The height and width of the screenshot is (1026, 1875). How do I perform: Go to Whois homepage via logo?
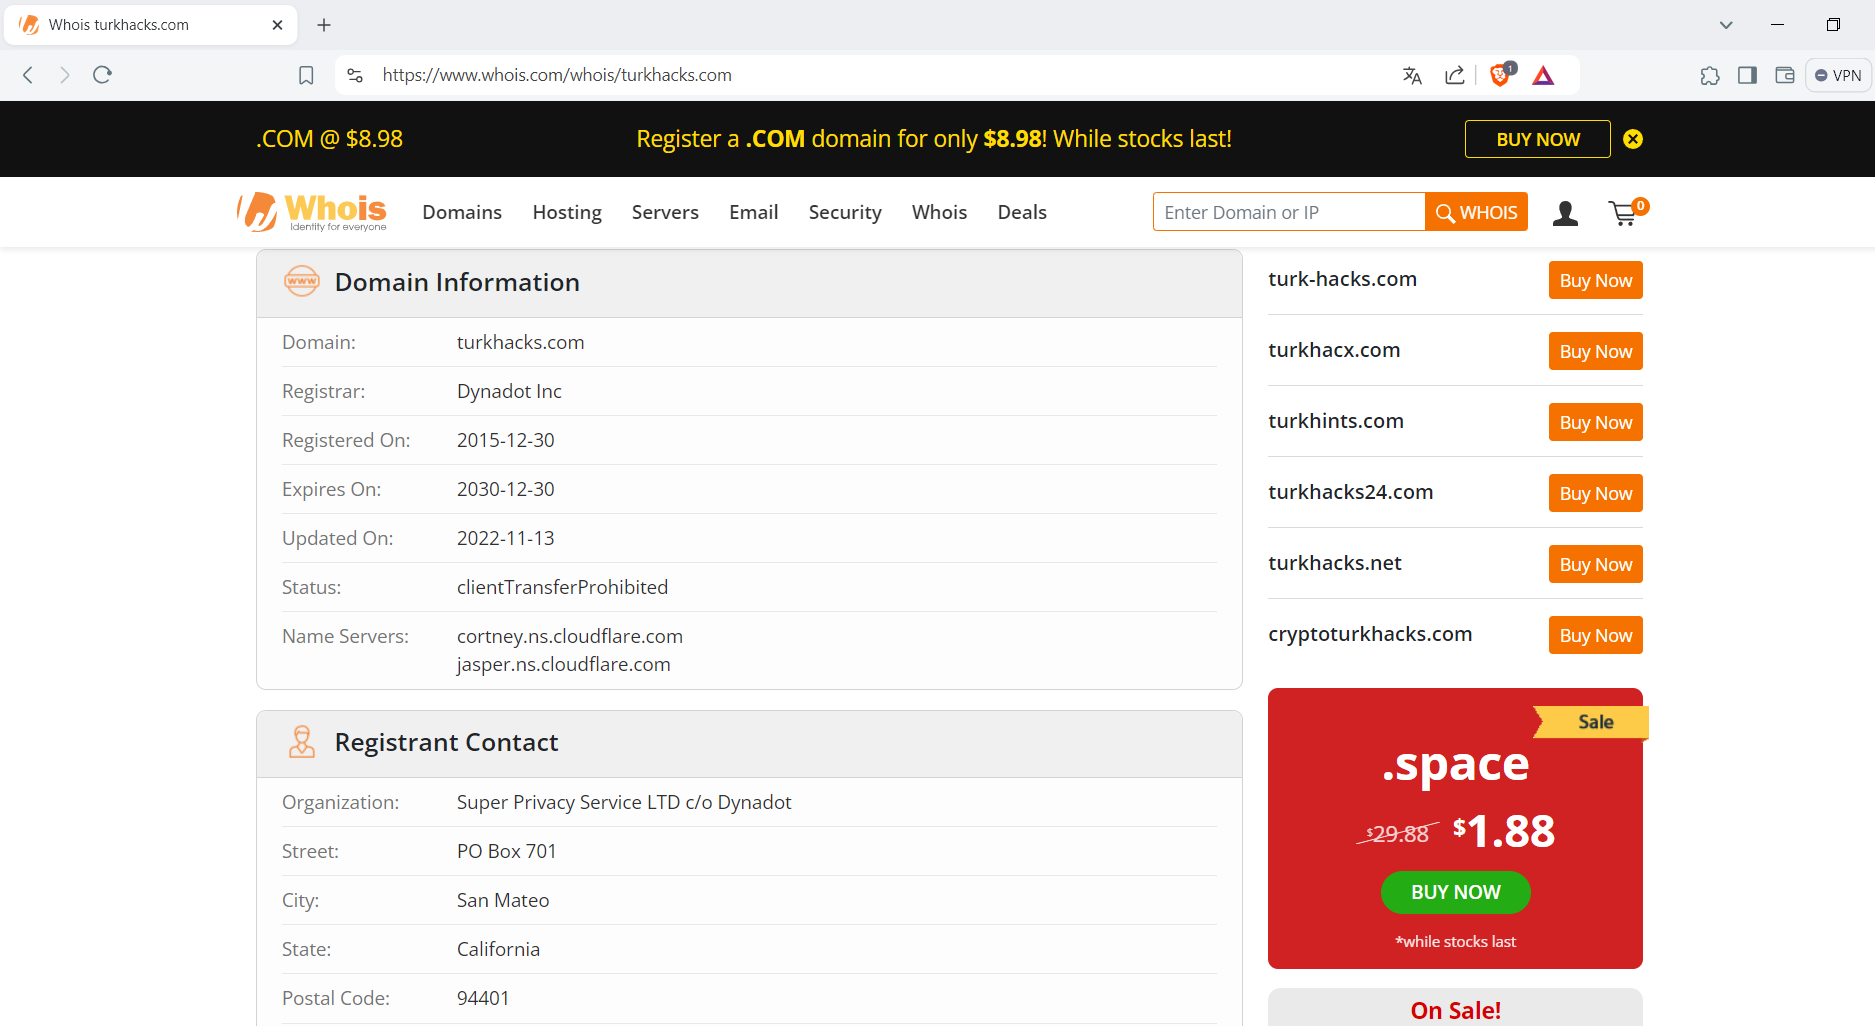click(312, 212)
